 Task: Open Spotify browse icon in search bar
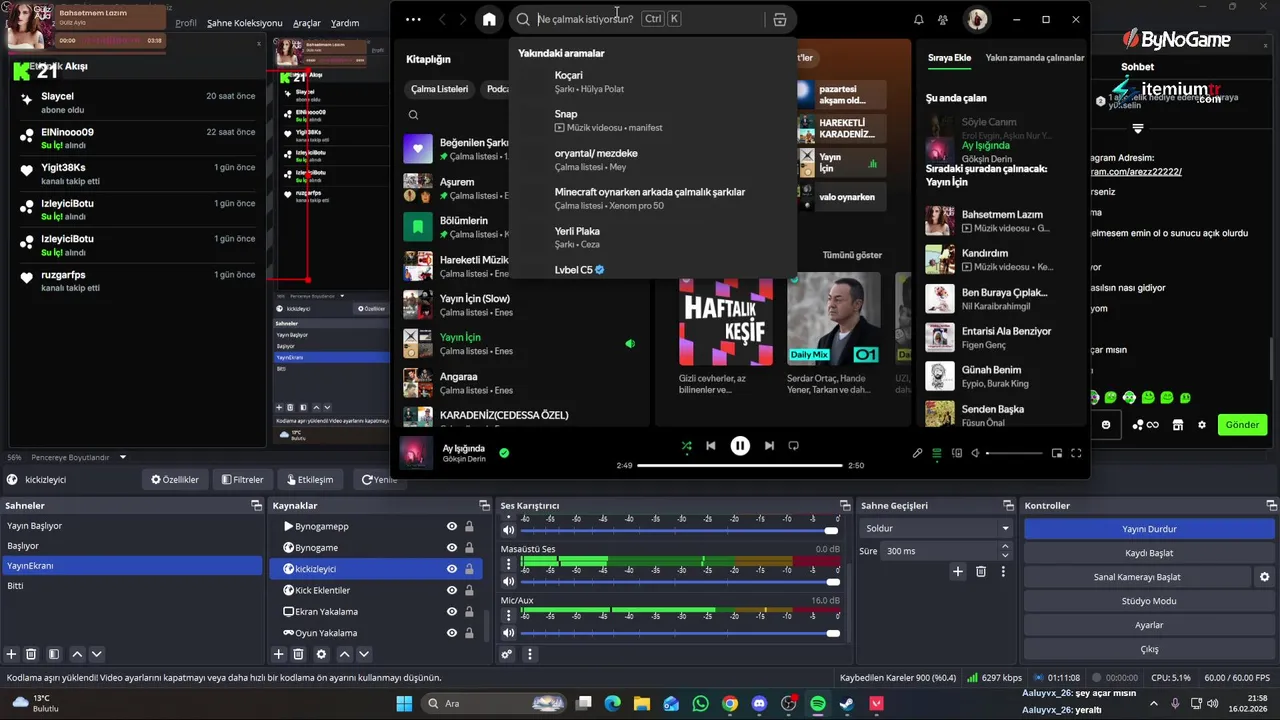pos(780,19)
